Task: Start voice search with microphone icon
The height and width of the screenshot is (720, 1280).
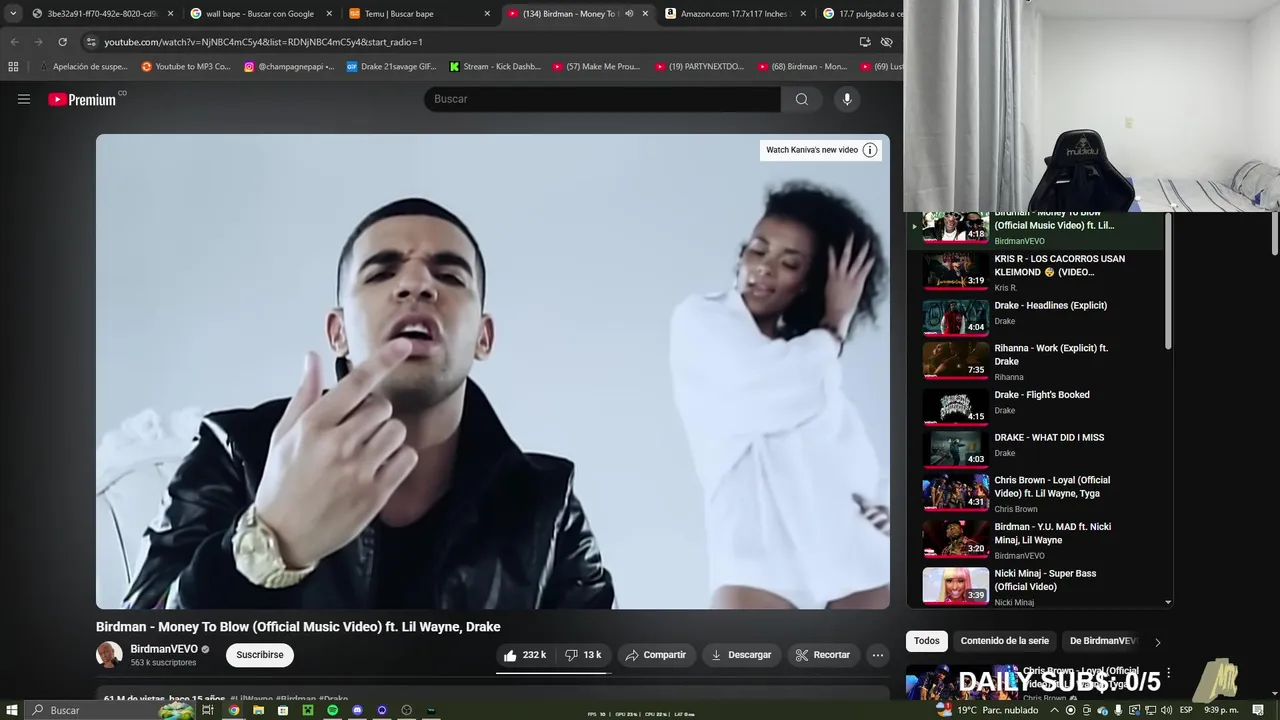Action: pyautogui.click(x=847, y=99)
